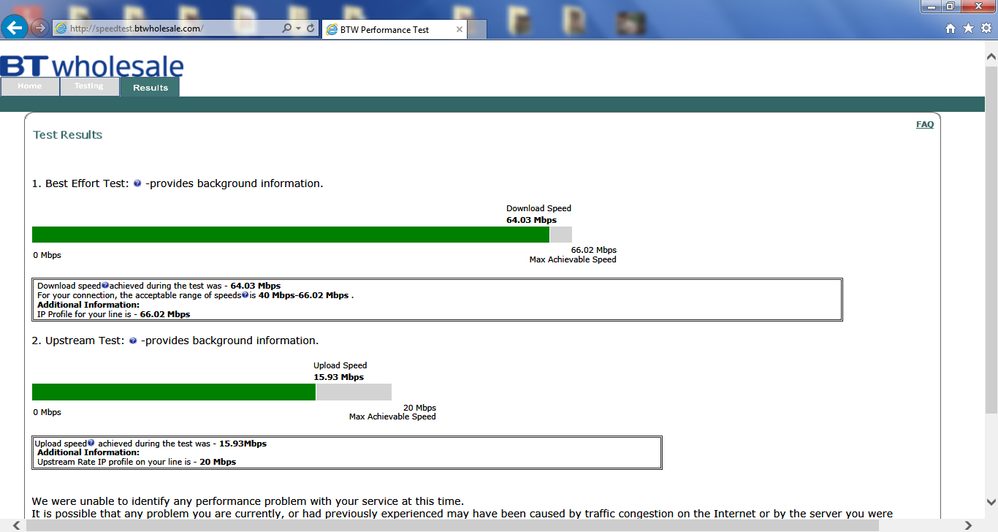Click info icon after 'Download speed' text
The height and width of the screenshot is (532, 998).
[x=105, y=286]
